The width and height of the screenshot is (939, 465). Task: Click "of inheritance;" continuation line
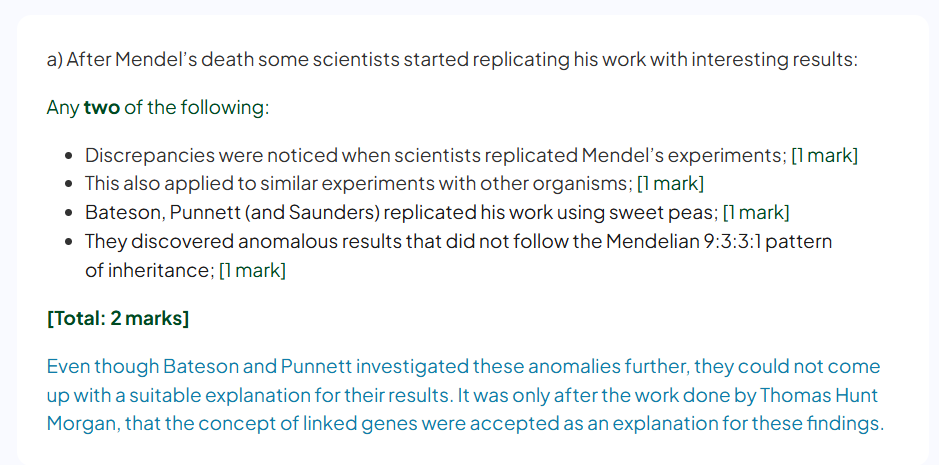[150, 270]
